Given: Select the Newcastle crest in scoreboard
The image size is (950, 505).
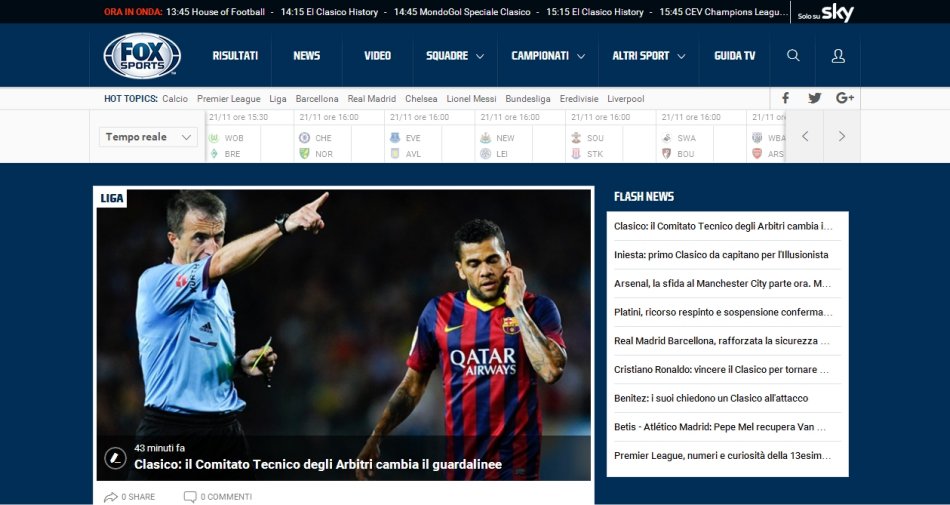Looking at the screenshot, I should (485, 138).
